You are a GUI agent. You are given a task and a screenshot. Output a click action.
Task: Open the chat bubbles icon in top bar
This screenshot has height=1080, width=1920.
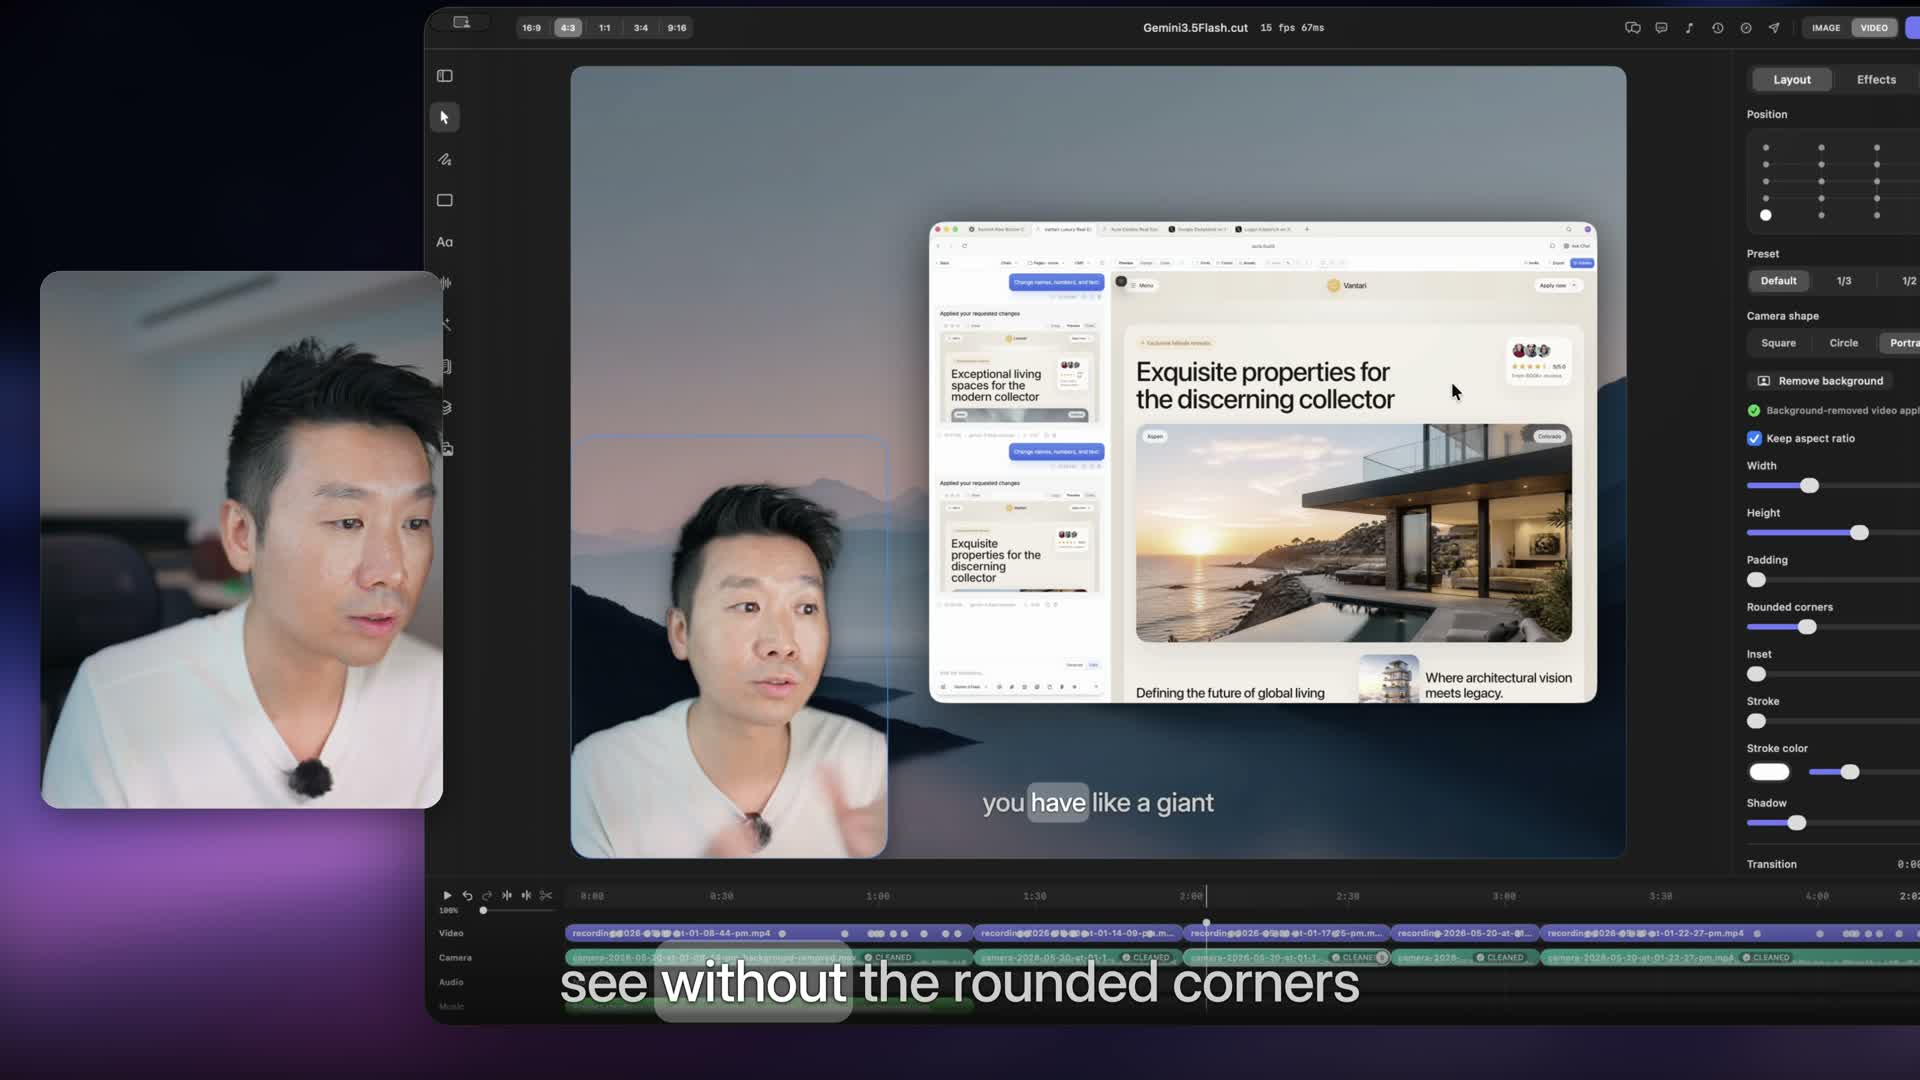1633,28
